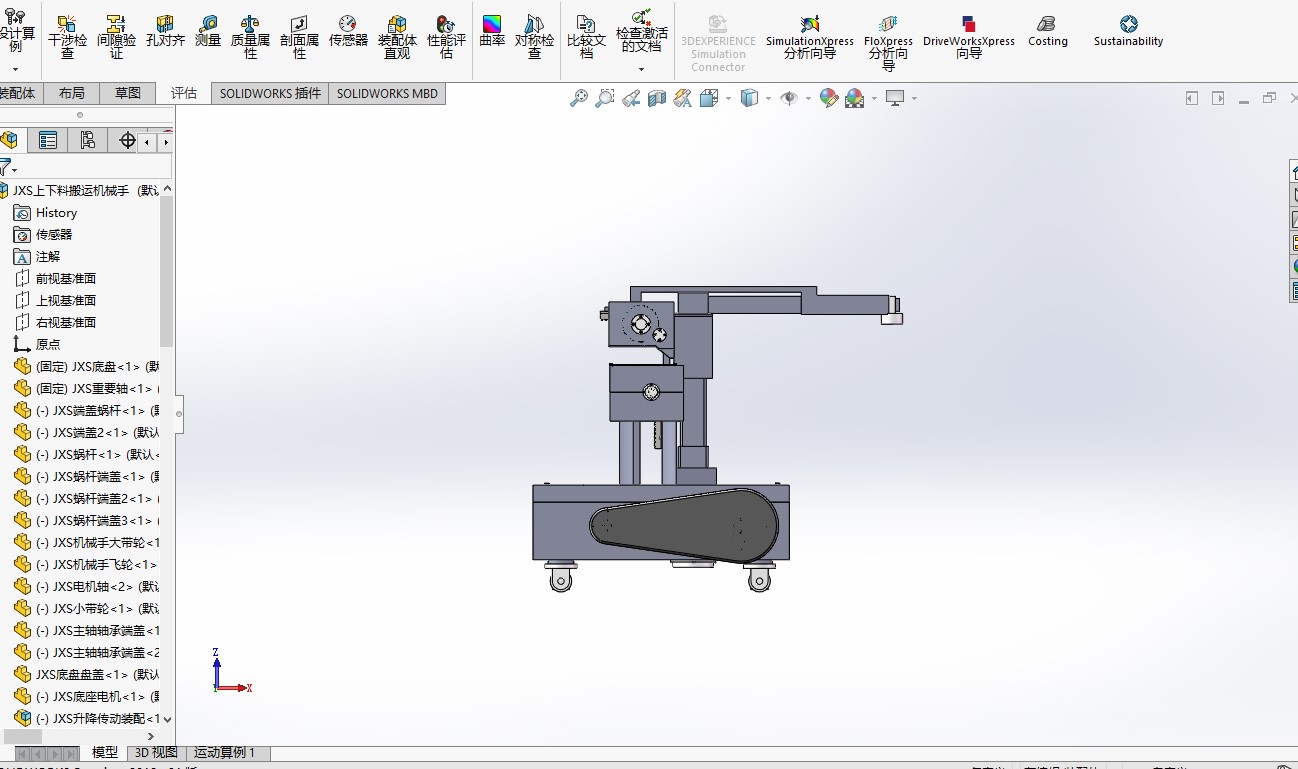1298x769 pixels.
Task: Open the DimXpertManager crosshair tab
Action: [127, 141]
